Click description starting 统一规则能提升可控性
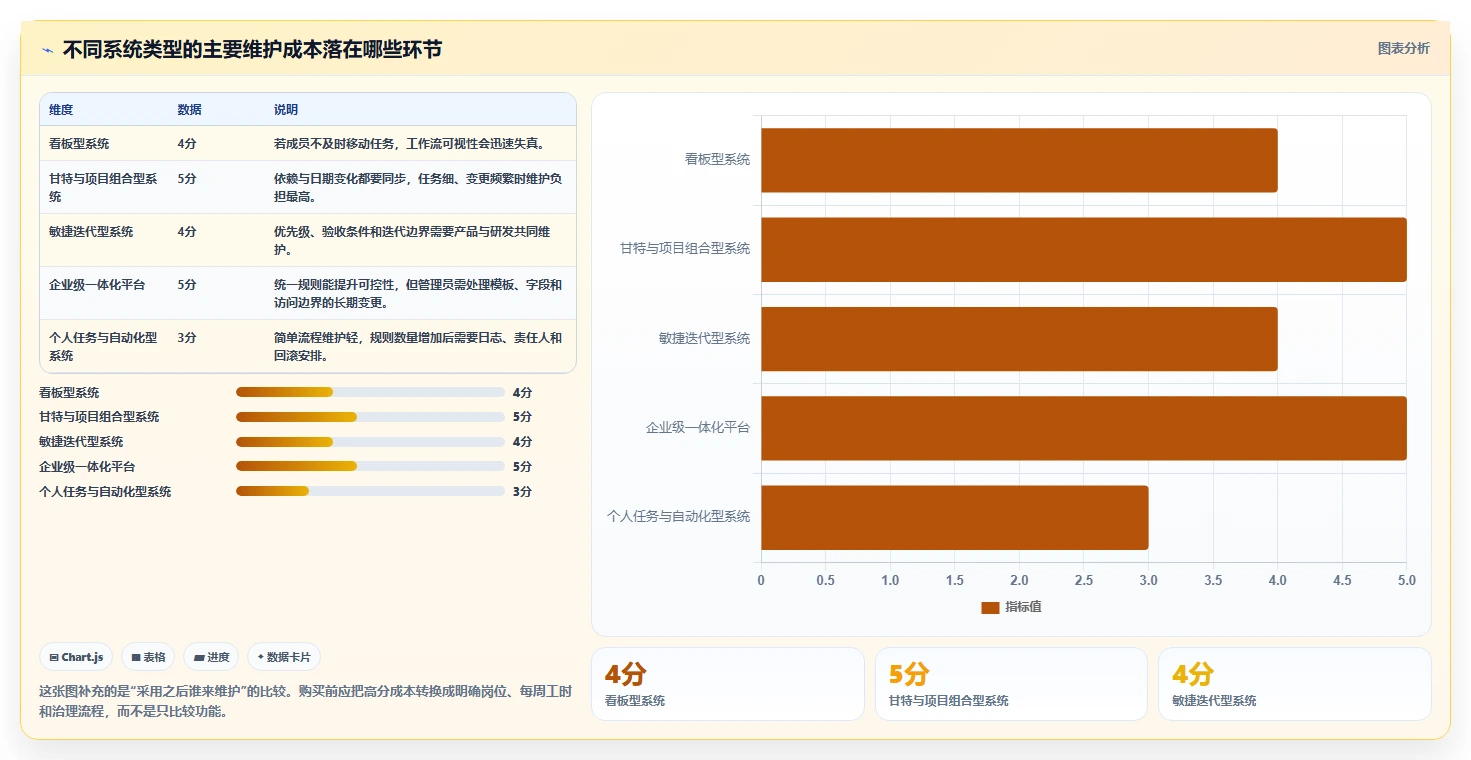Screen dimensions: 1471x760 click(418, 293)
